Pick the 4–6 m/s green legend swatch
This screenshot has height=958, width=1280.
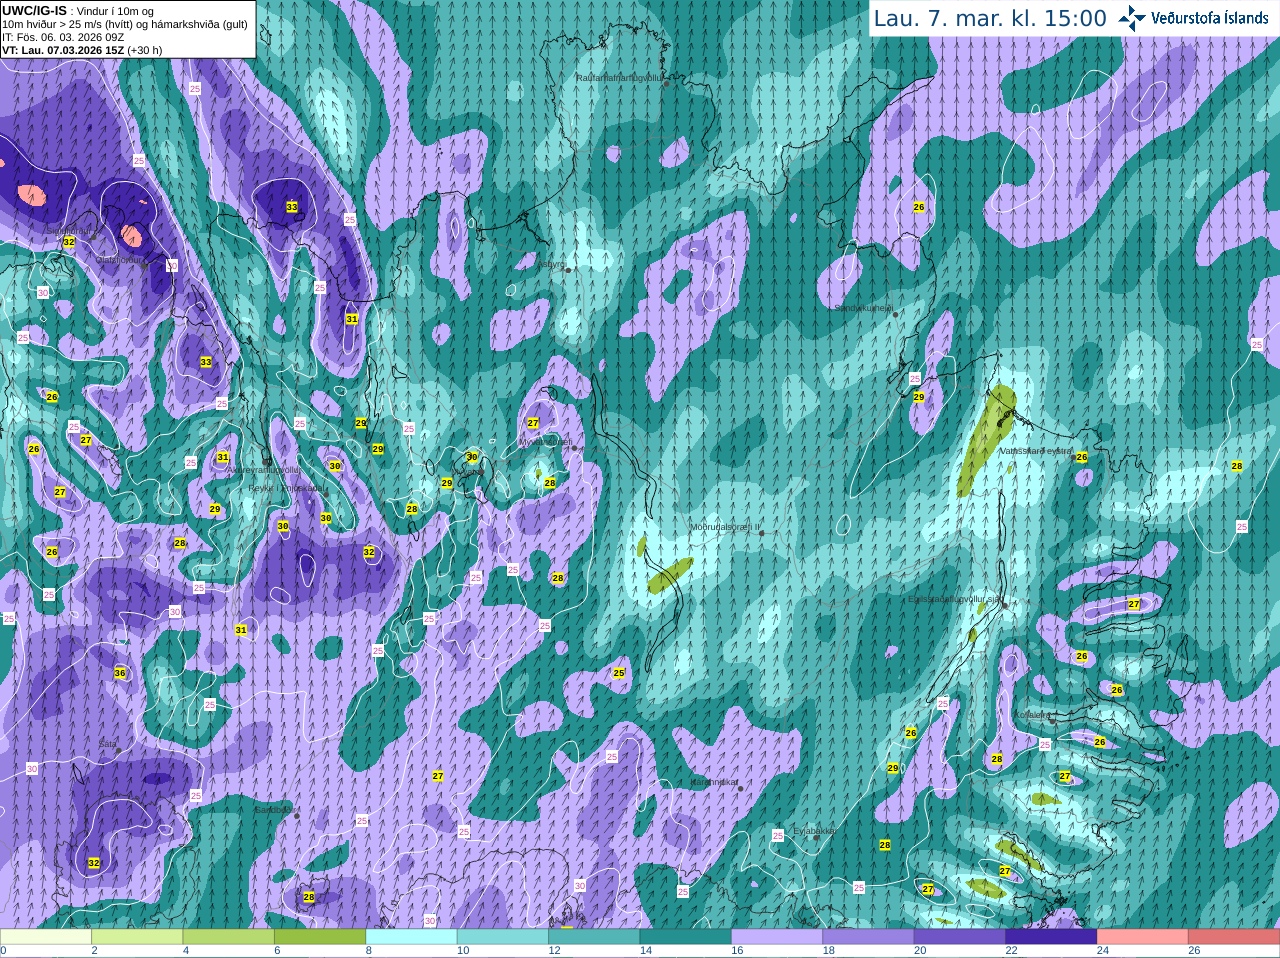coord(228,937)
